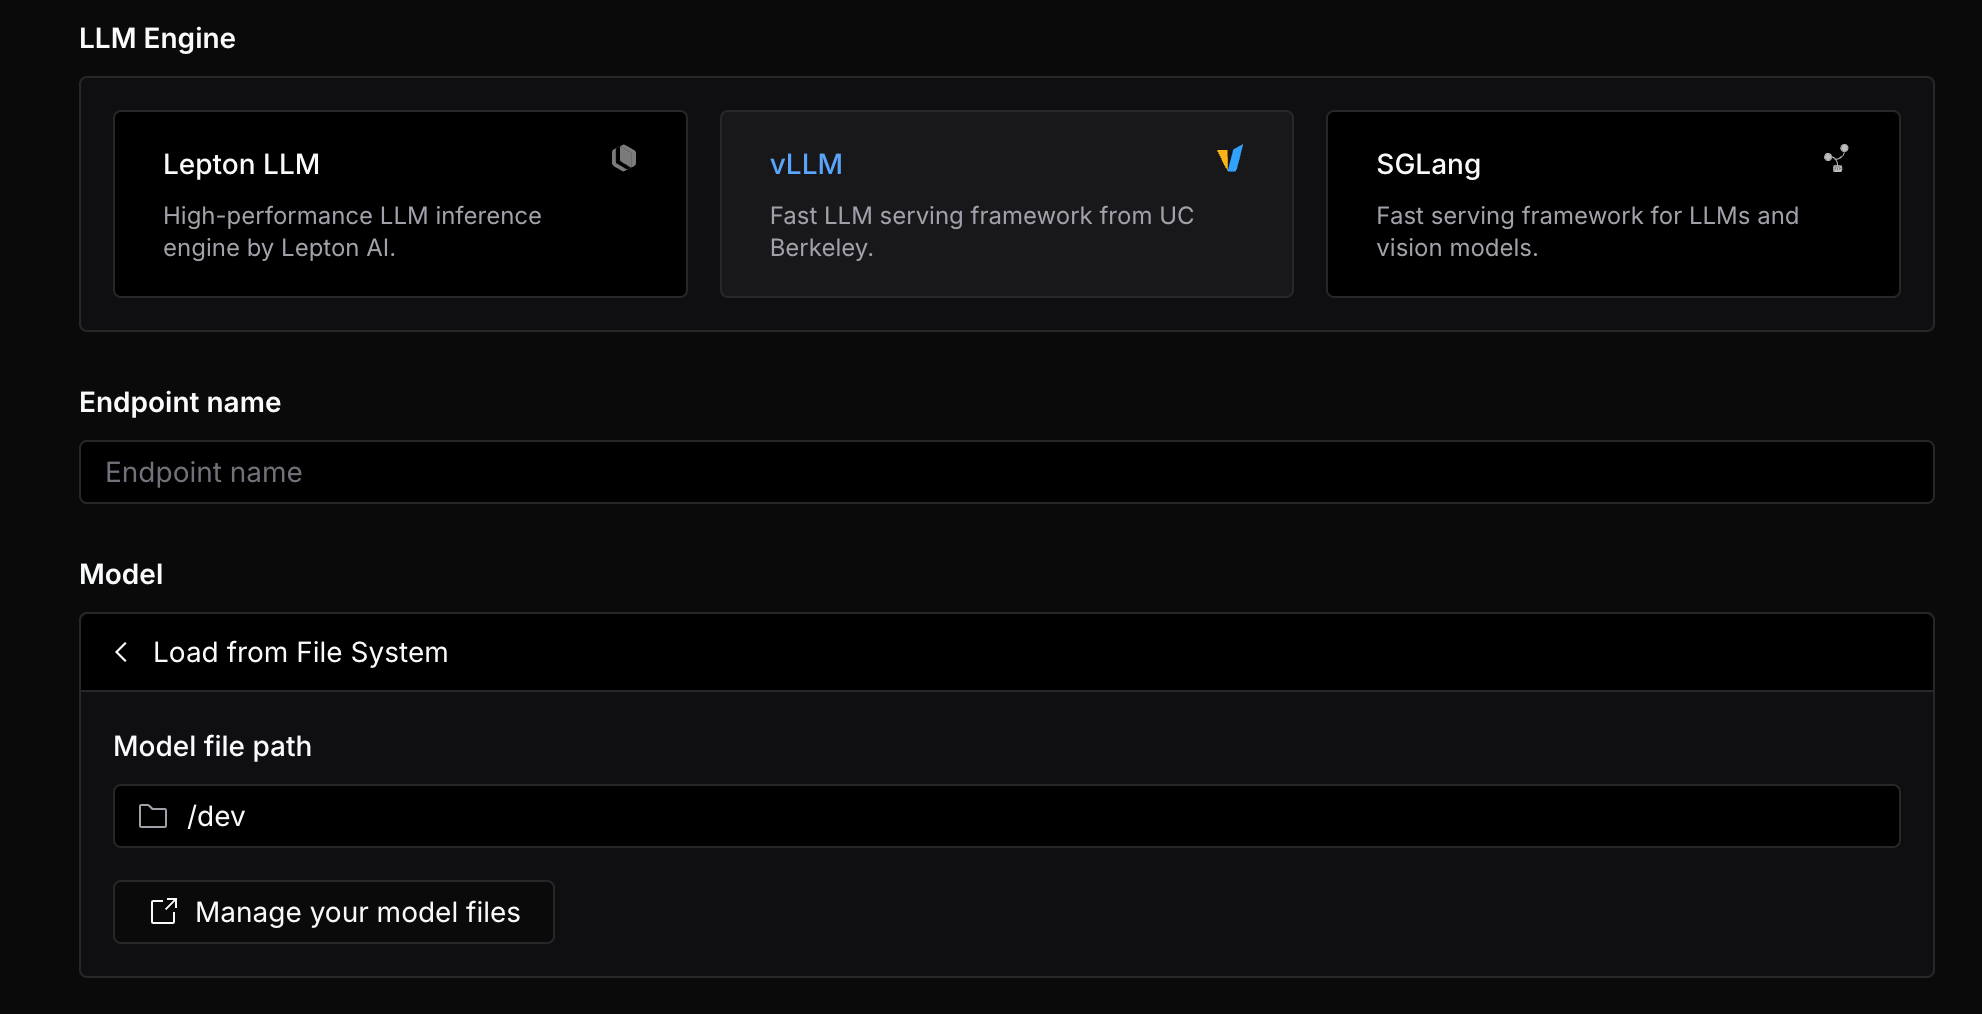The image size is (1982, 1014).
Task: Click the external link icon on Manage files
Action: (x=164, y=911)
